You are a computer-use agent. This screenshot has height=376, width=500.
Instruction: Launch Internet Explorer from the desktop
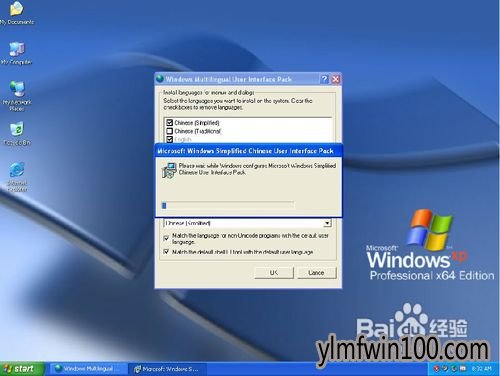(x=17, y=176)
